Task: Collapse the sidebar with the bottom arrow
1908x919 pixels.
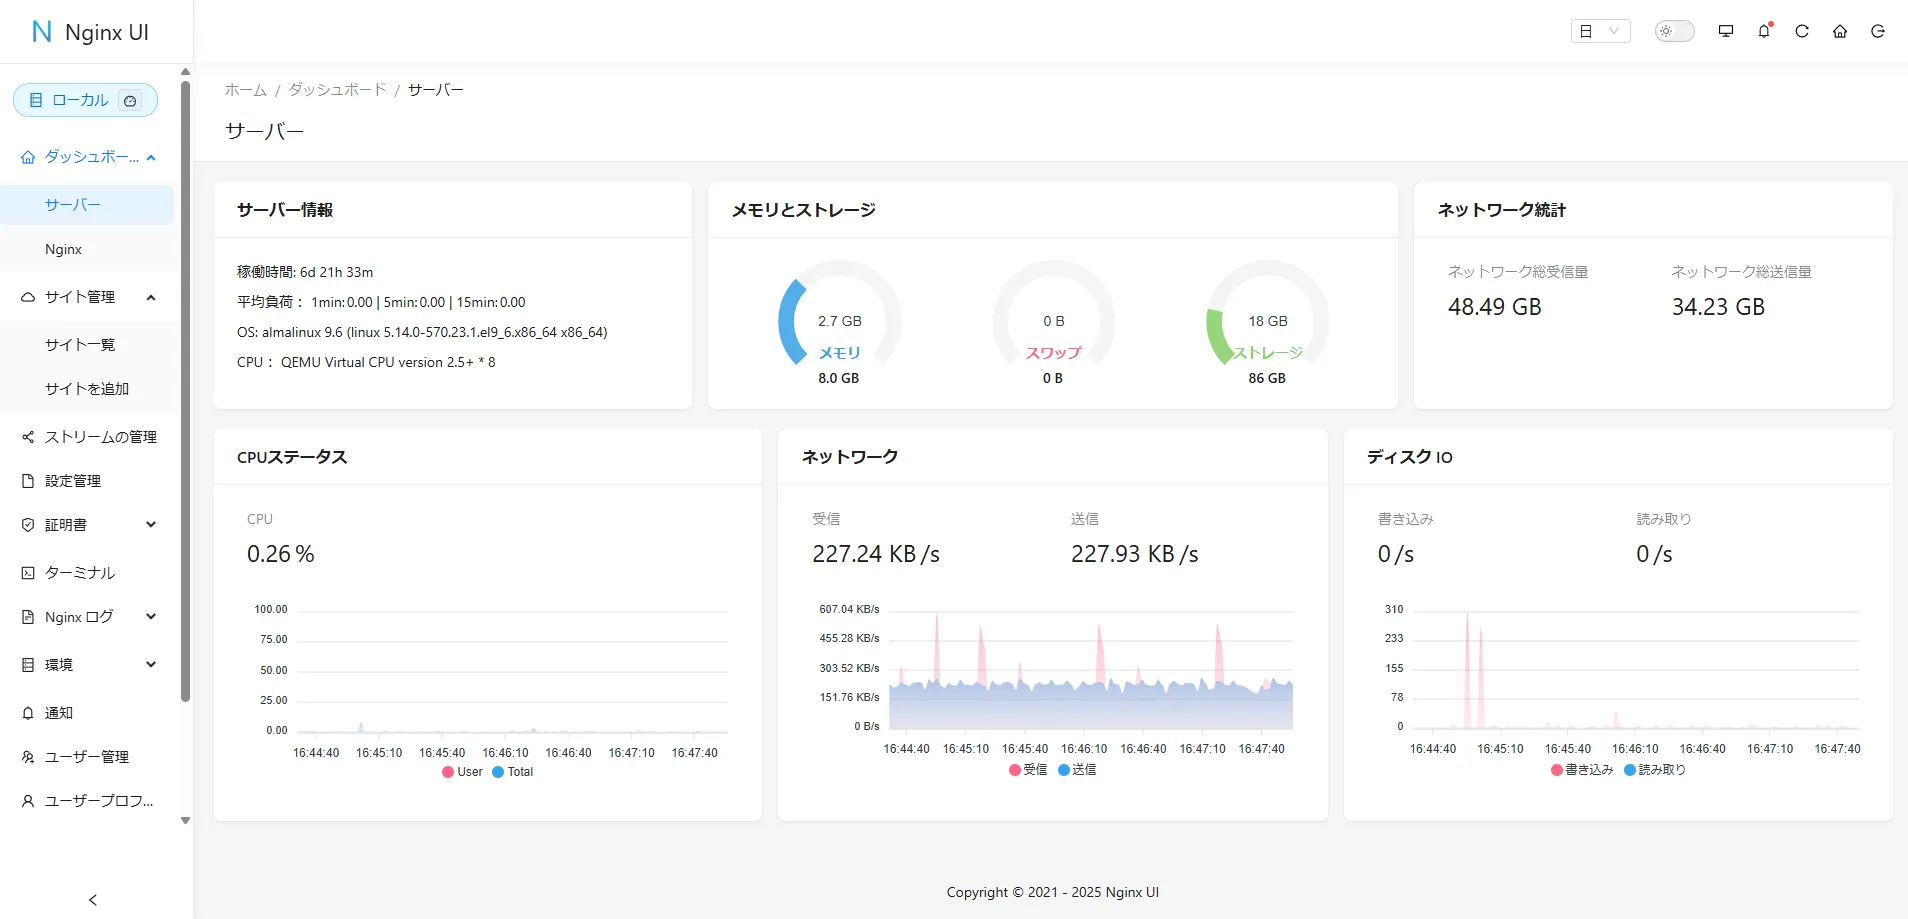Action: coord(93,900)
